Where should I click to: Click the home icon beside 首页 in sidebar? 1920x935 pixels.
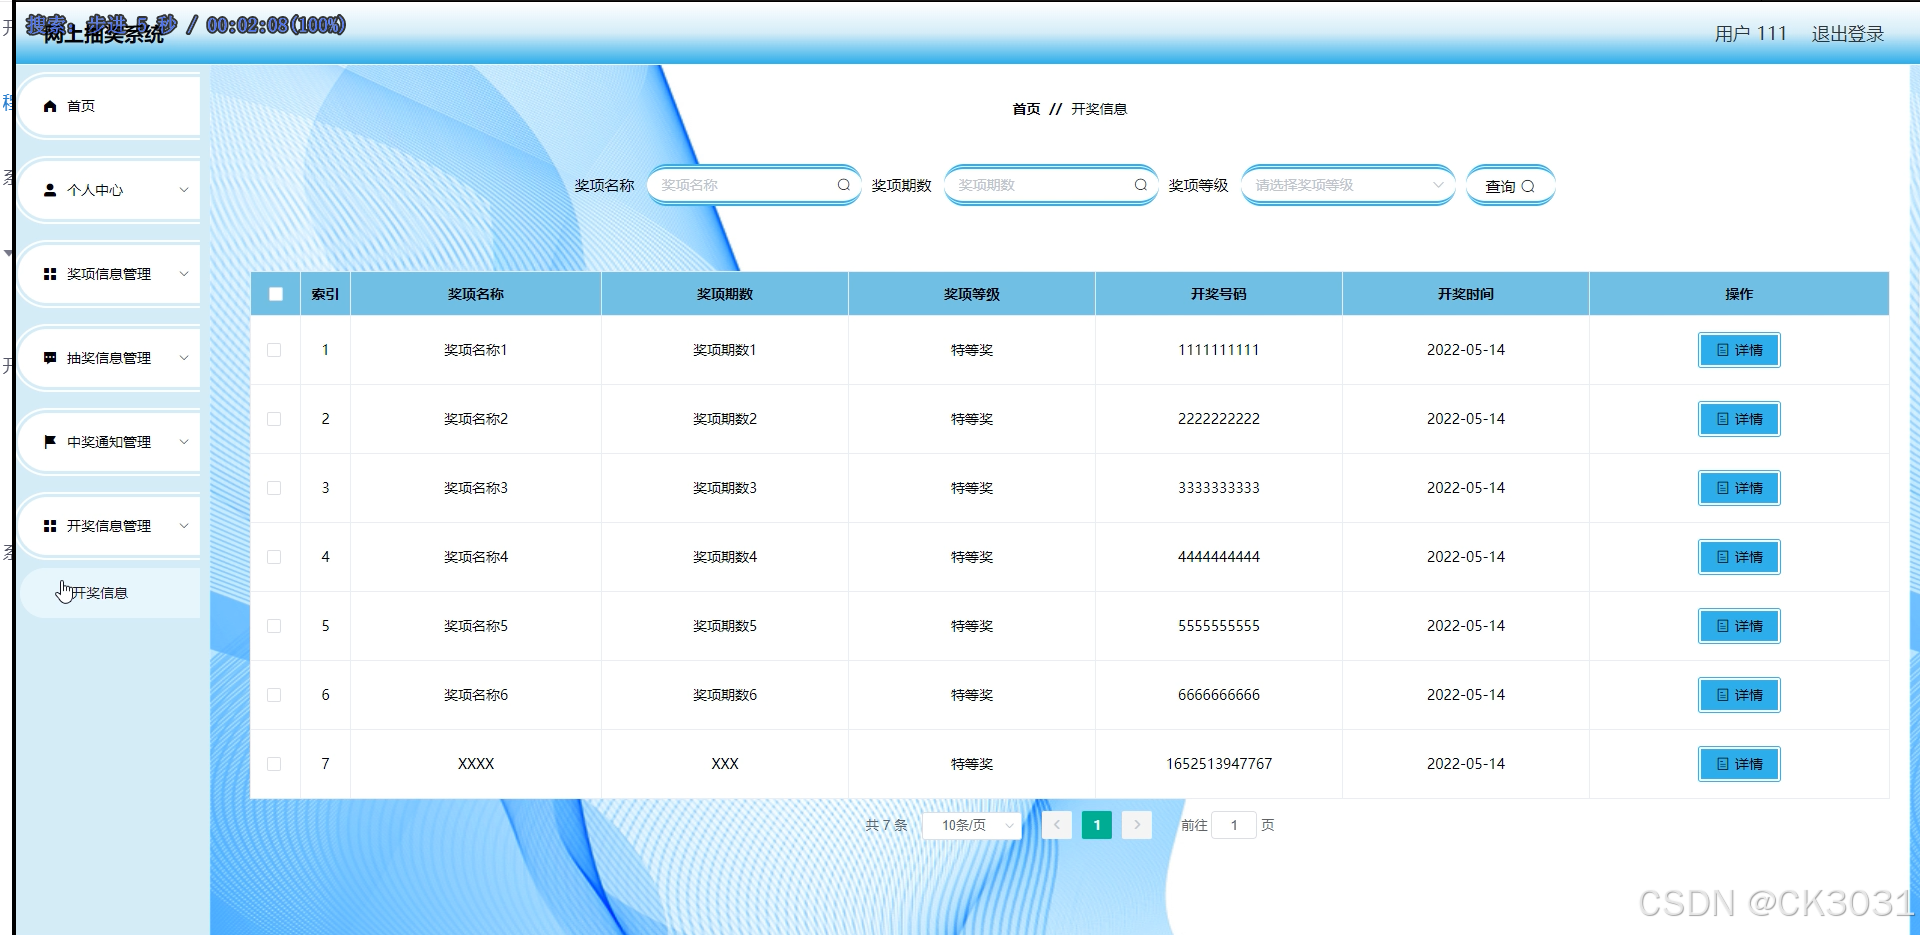coord(50,106)
